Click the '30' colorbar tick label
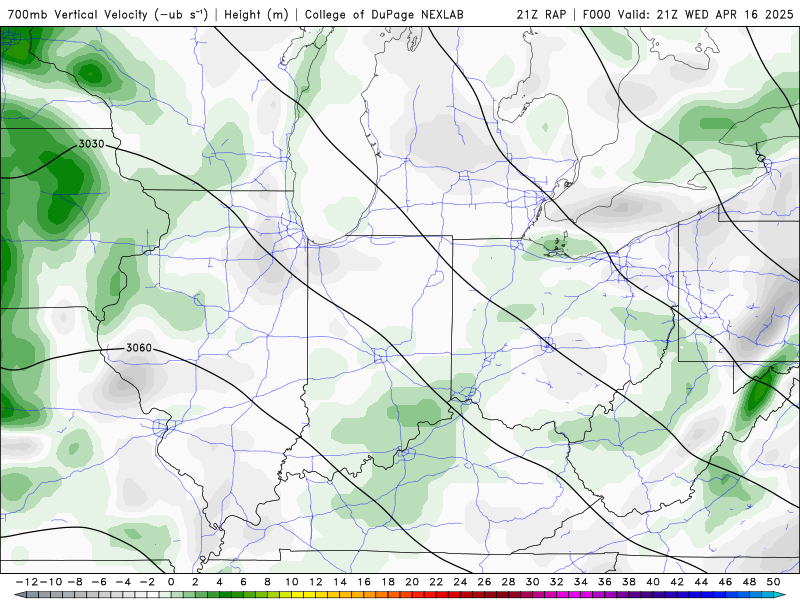This screenshot has height=600, width=800. (x=532, y=582)
